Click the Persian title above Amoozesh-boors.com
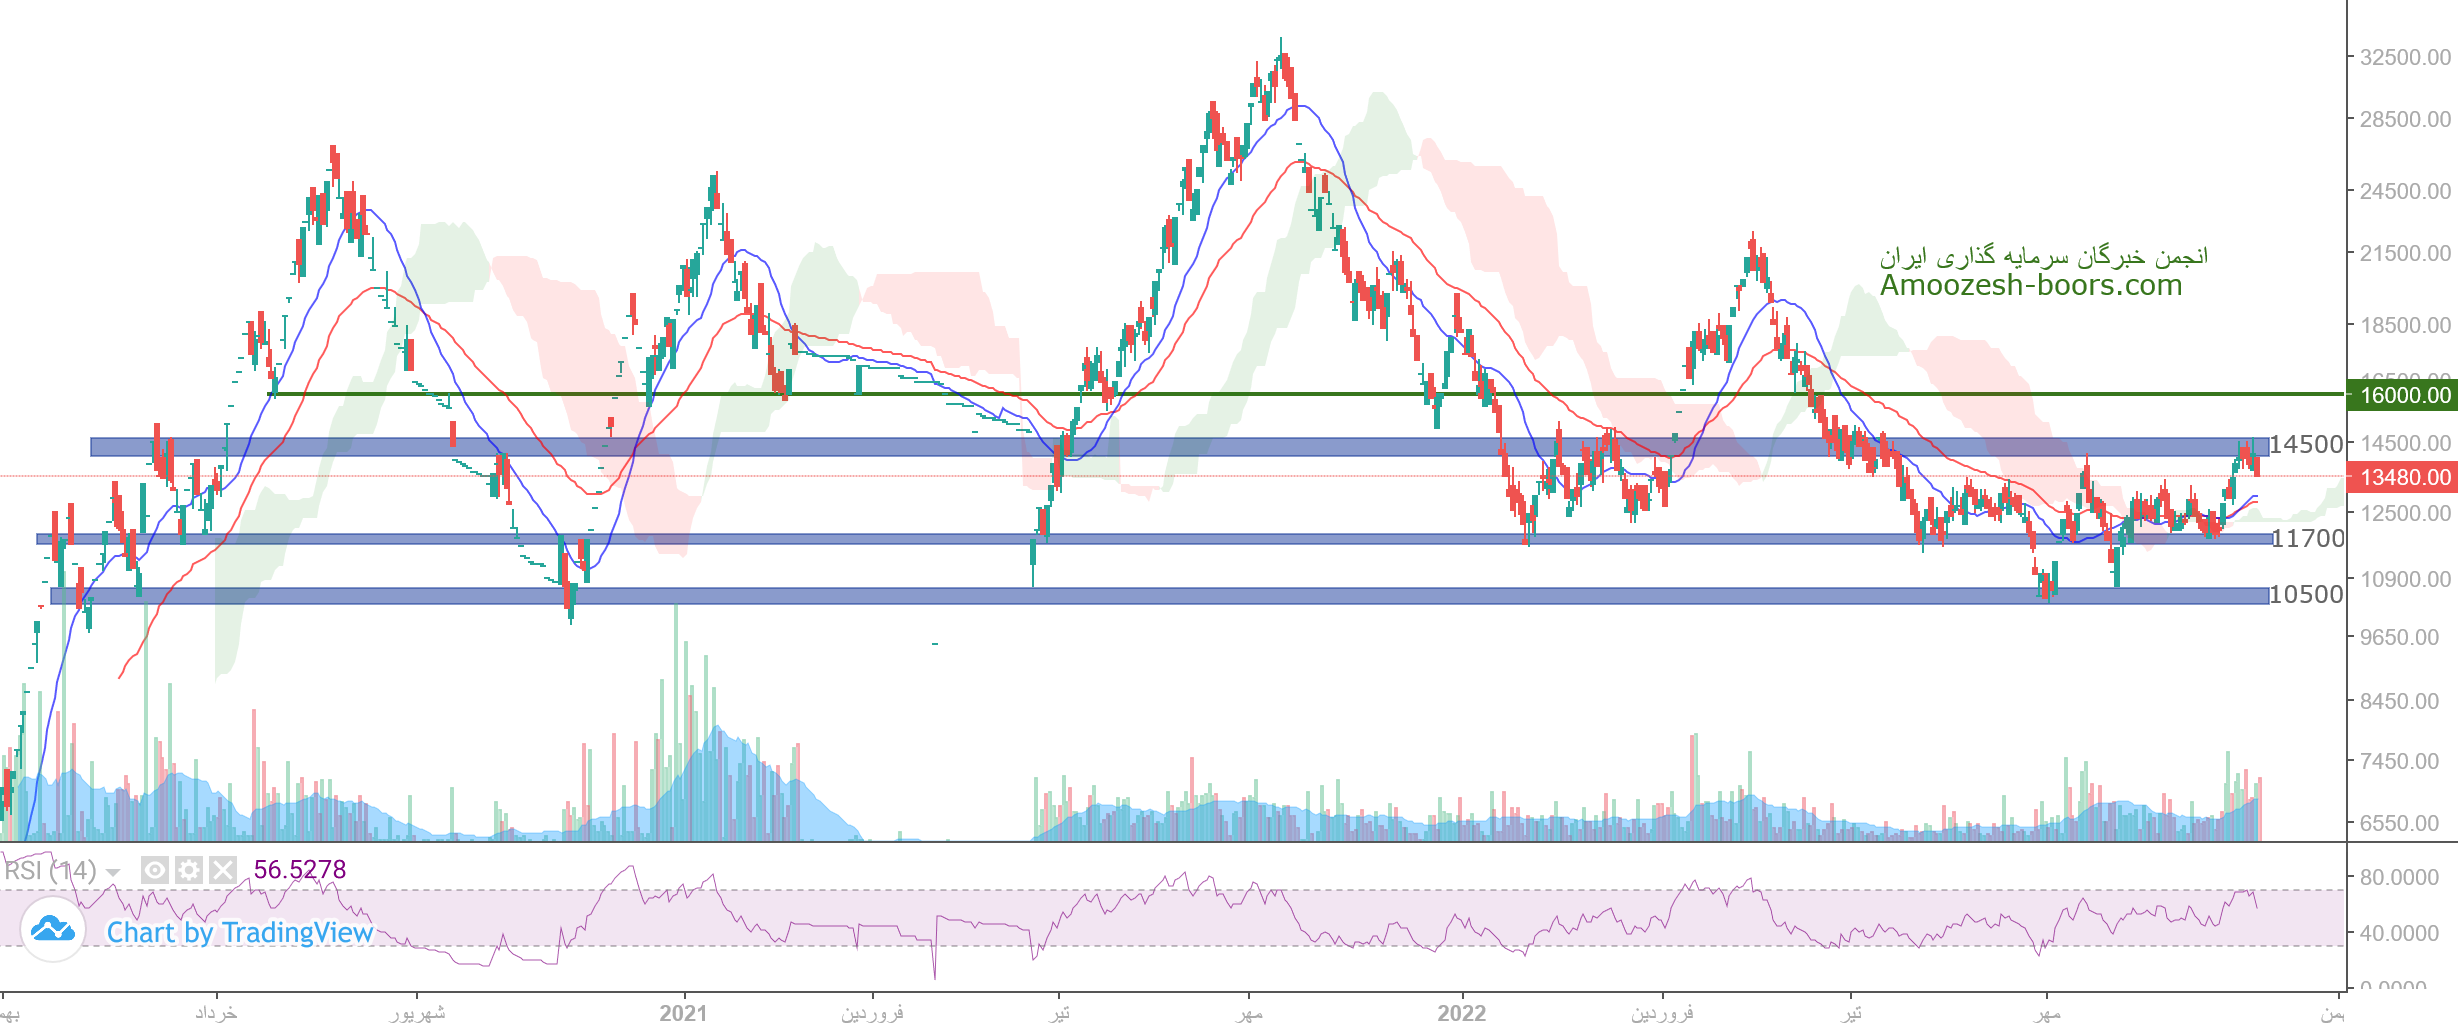The image size is (2458, 1028). 2043,257
